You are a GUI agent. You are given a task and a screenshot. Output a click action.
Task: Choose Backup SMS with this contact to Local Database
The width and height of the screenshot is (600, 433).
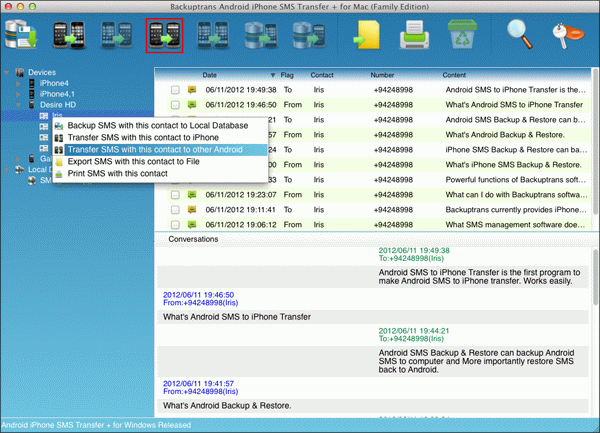point(158,125)
